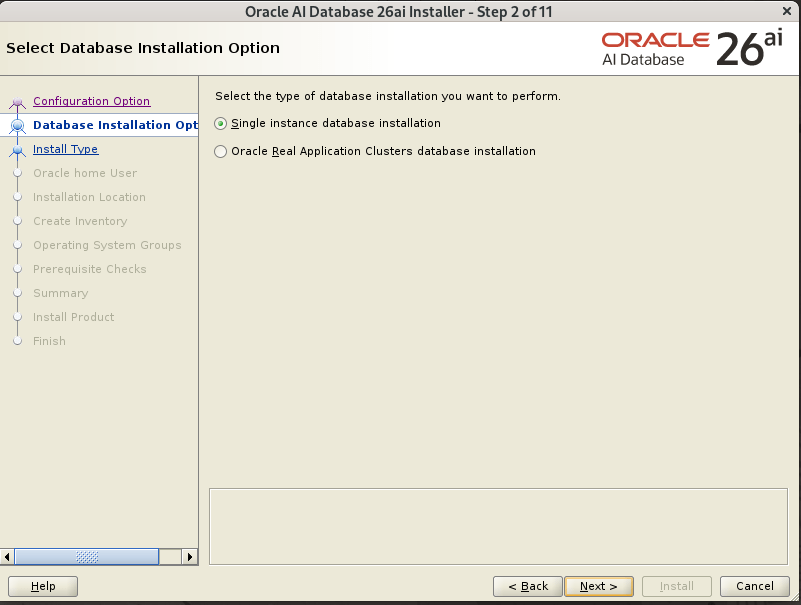Click the steps panel scroll right arrow

click(x=190, y=557)
